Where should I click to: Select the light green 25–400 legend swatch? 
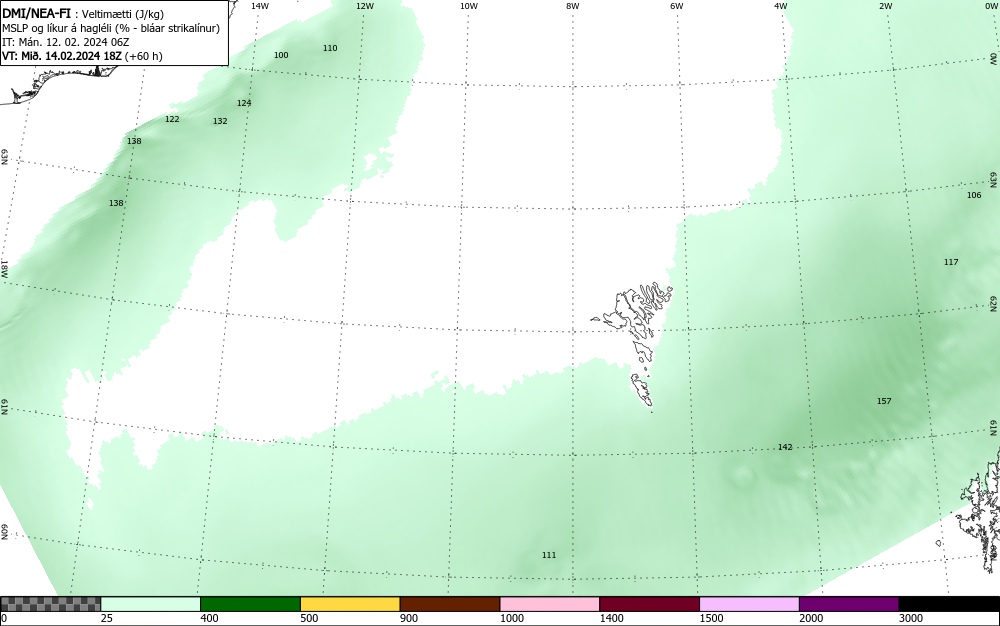[151, 604]
